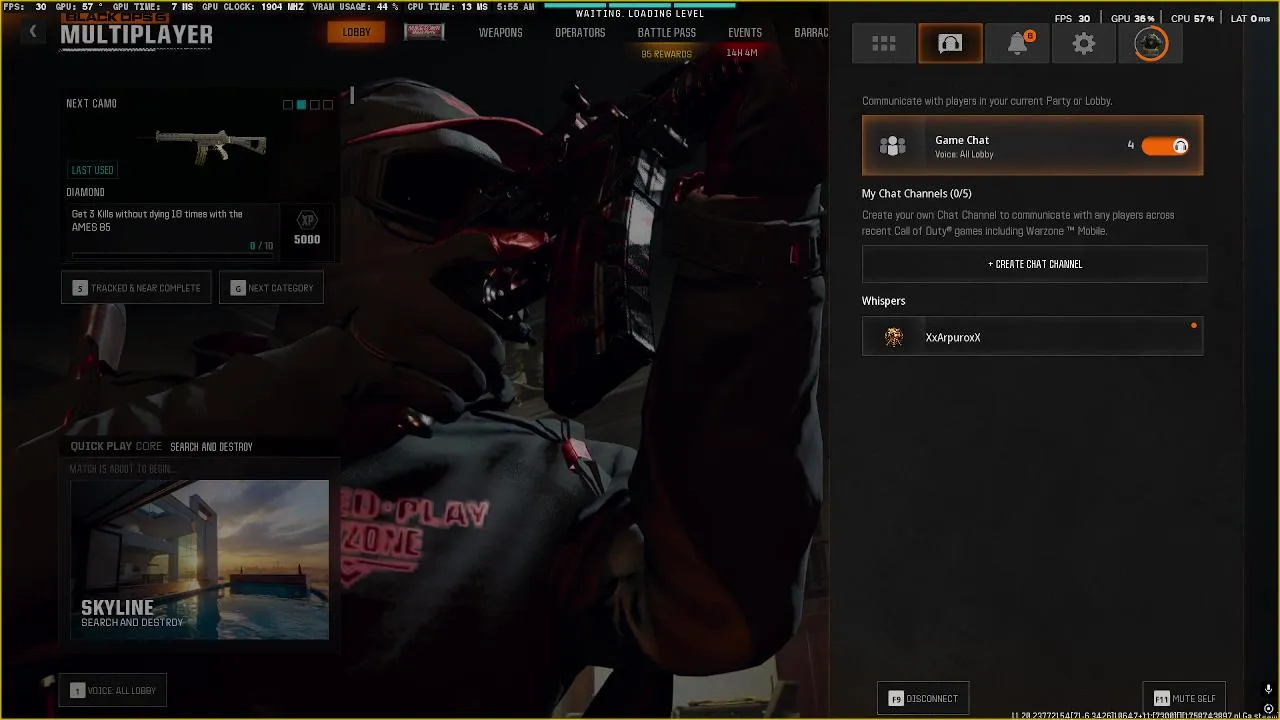Switch to the Operators tab

click(580, 33)
